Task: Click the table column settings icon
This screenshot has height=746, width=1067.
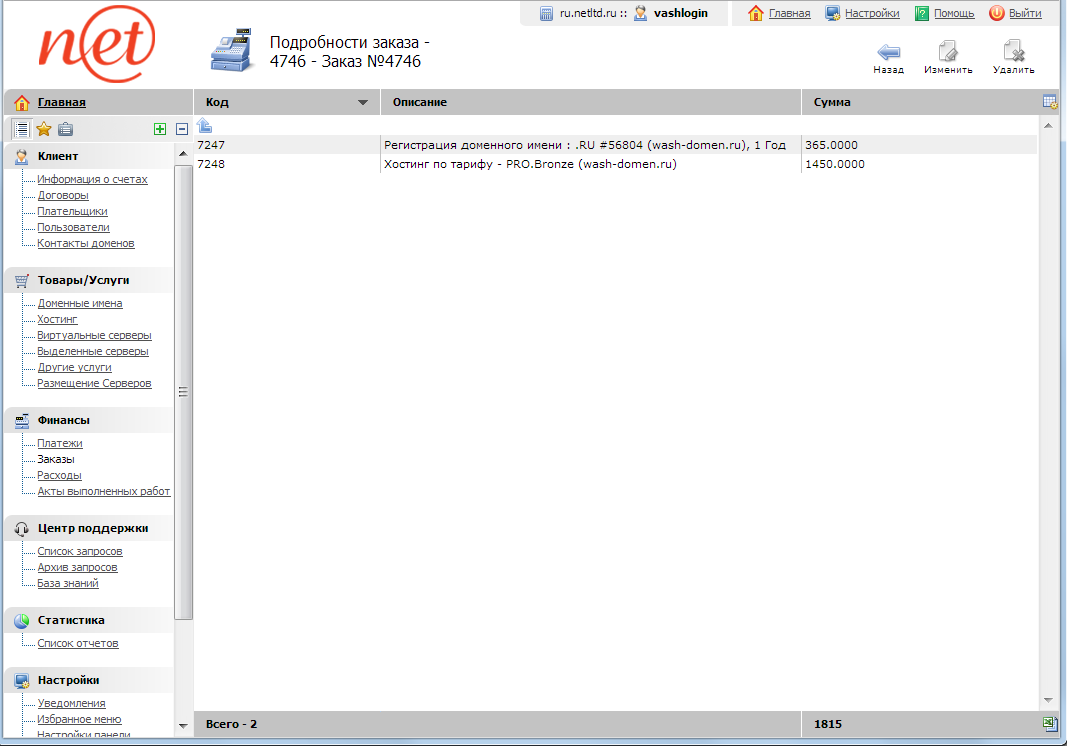Action: click(x=1049, y=102)
